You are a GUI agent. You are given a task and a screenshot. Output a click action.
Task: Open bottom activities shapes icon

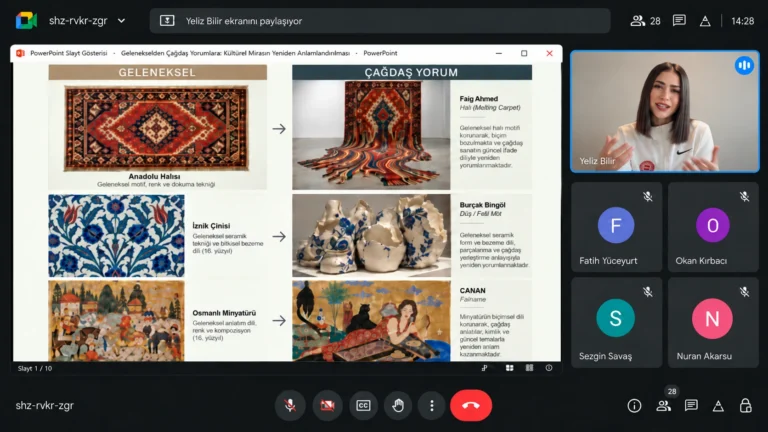coord(718,406)
